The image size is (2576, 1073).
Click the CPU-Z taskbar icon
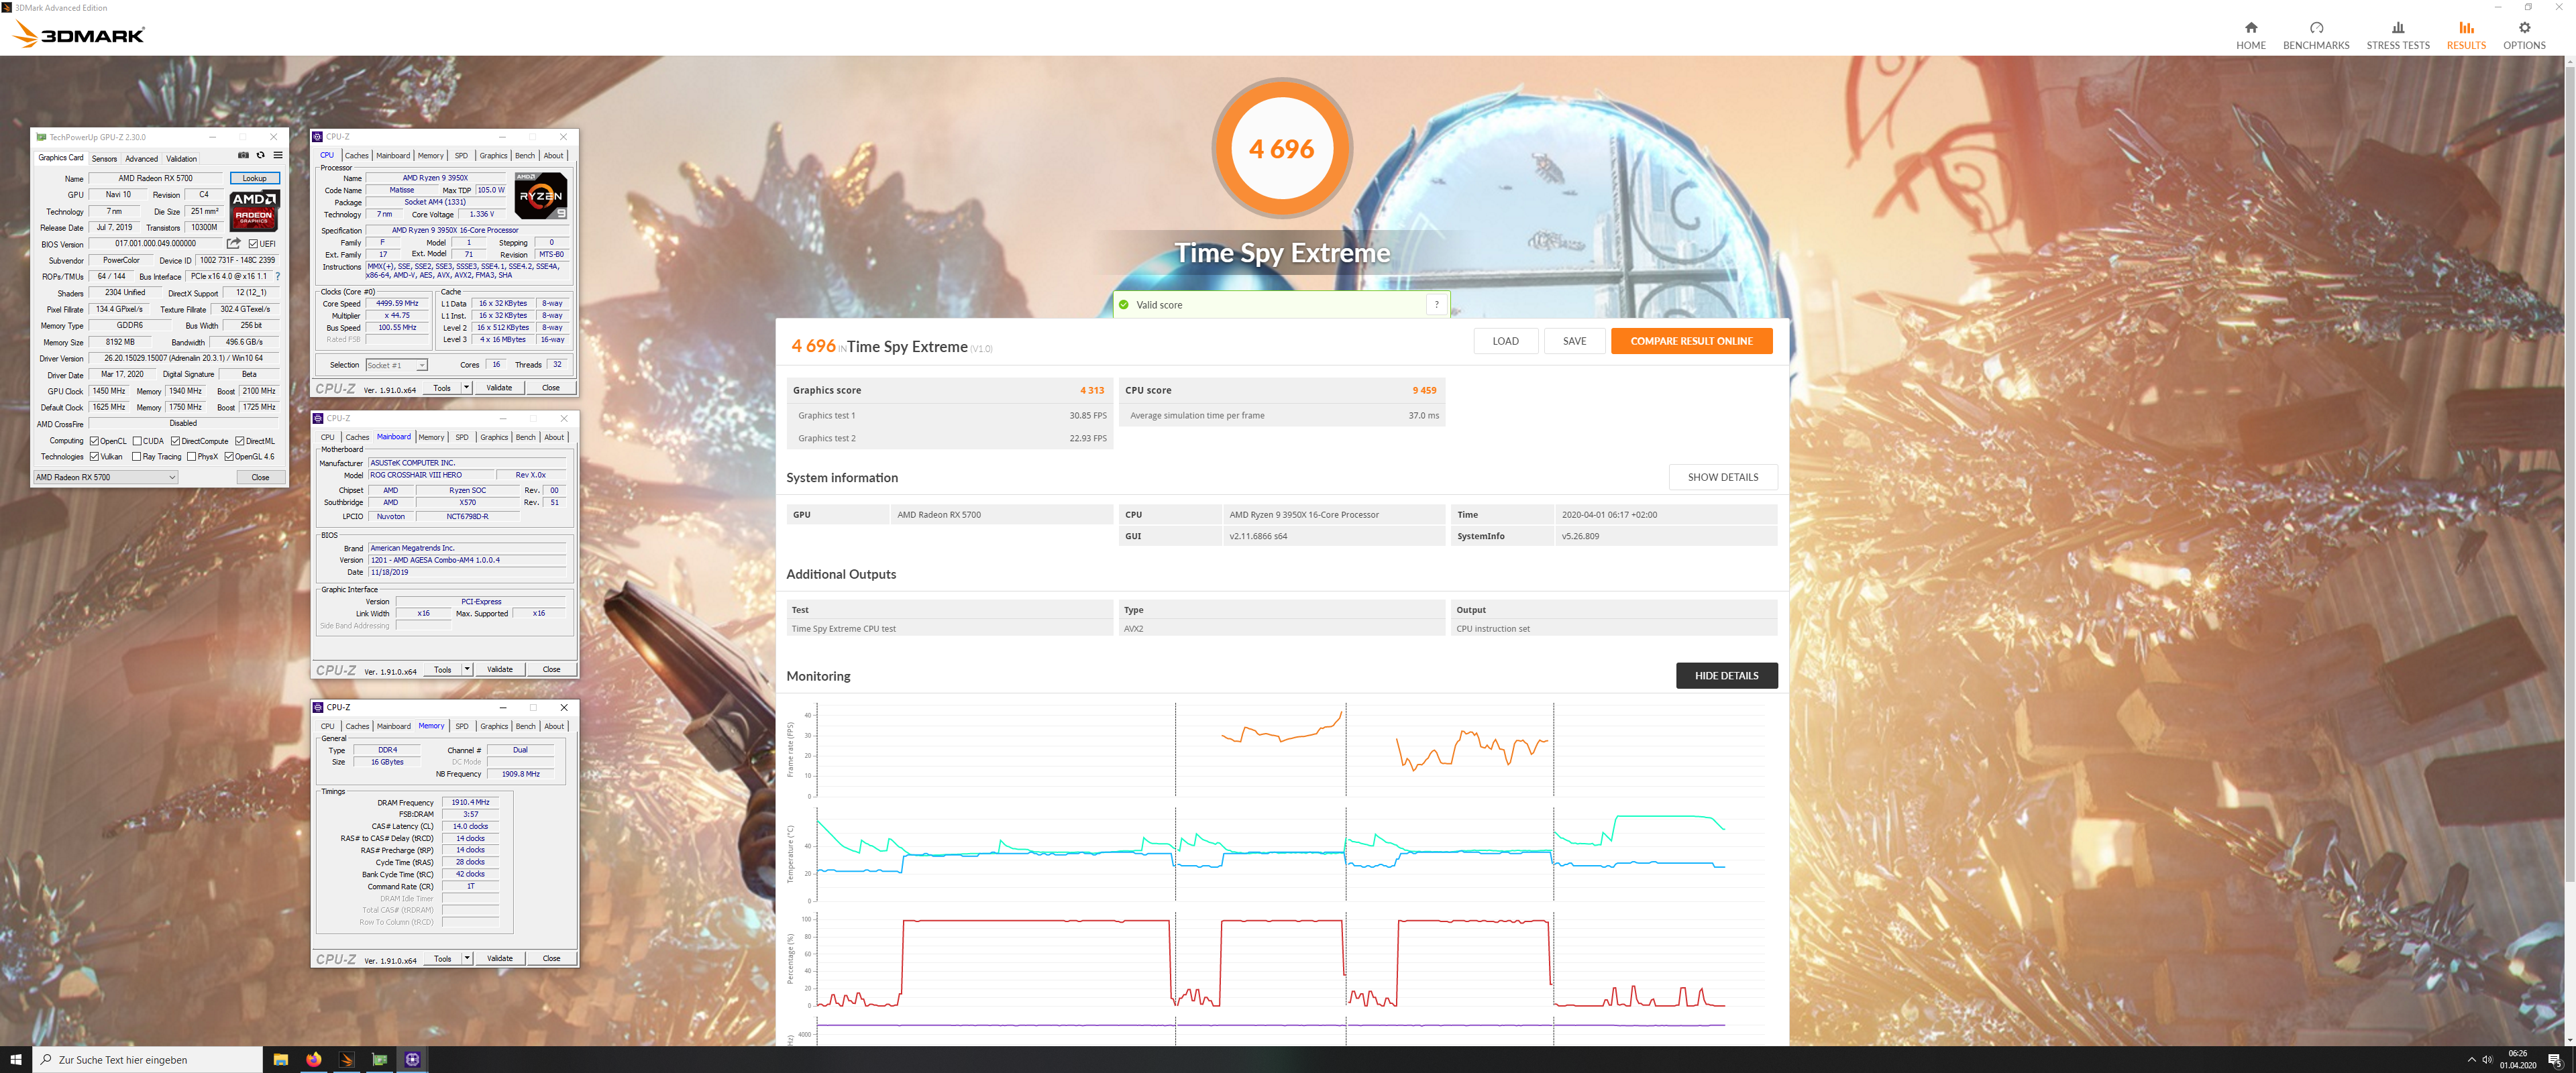413,1059
